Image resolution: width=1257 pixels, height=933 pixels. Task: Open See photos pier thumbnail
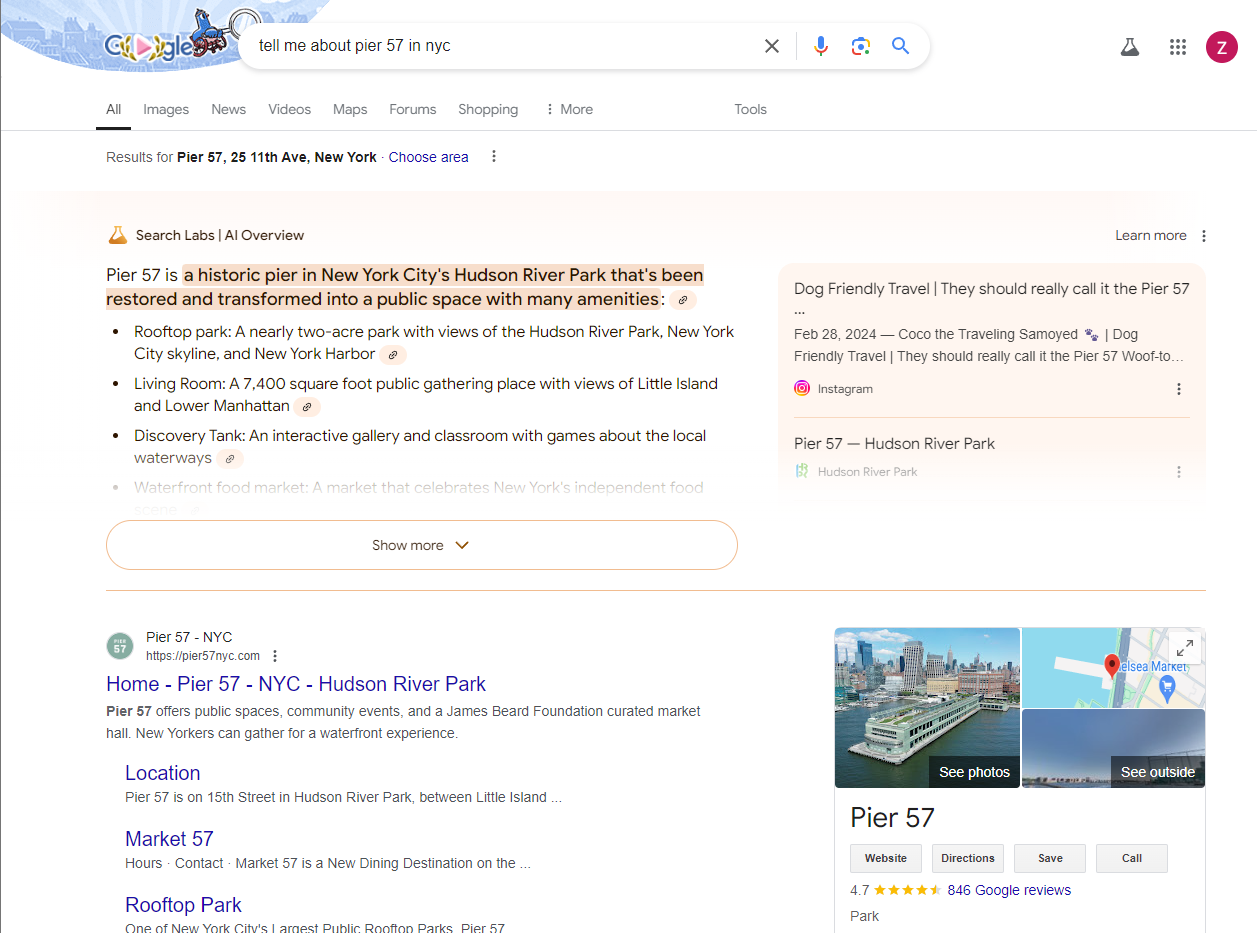pyautogui.click(x=927, y=707)
